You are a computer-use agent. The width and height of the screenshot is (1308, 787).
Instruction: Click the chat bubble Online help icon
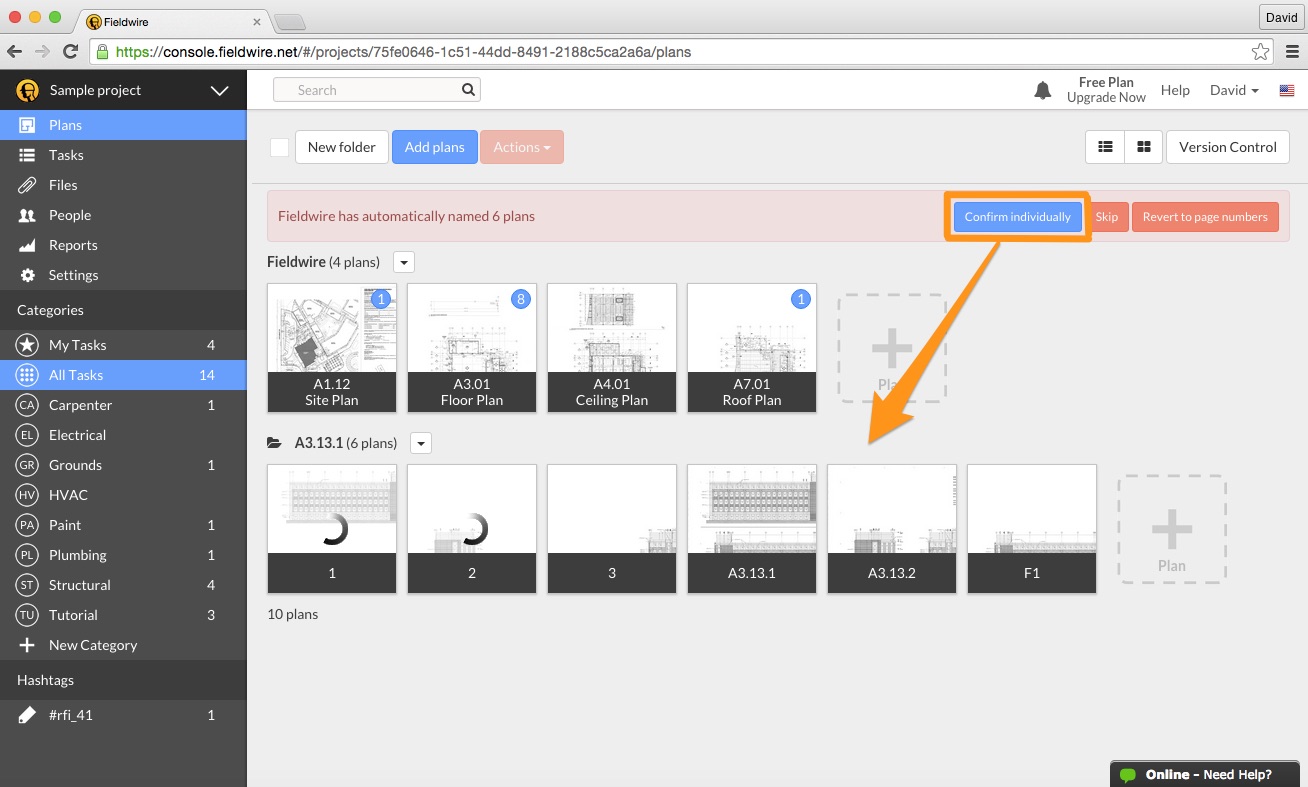click(1128, 775)
